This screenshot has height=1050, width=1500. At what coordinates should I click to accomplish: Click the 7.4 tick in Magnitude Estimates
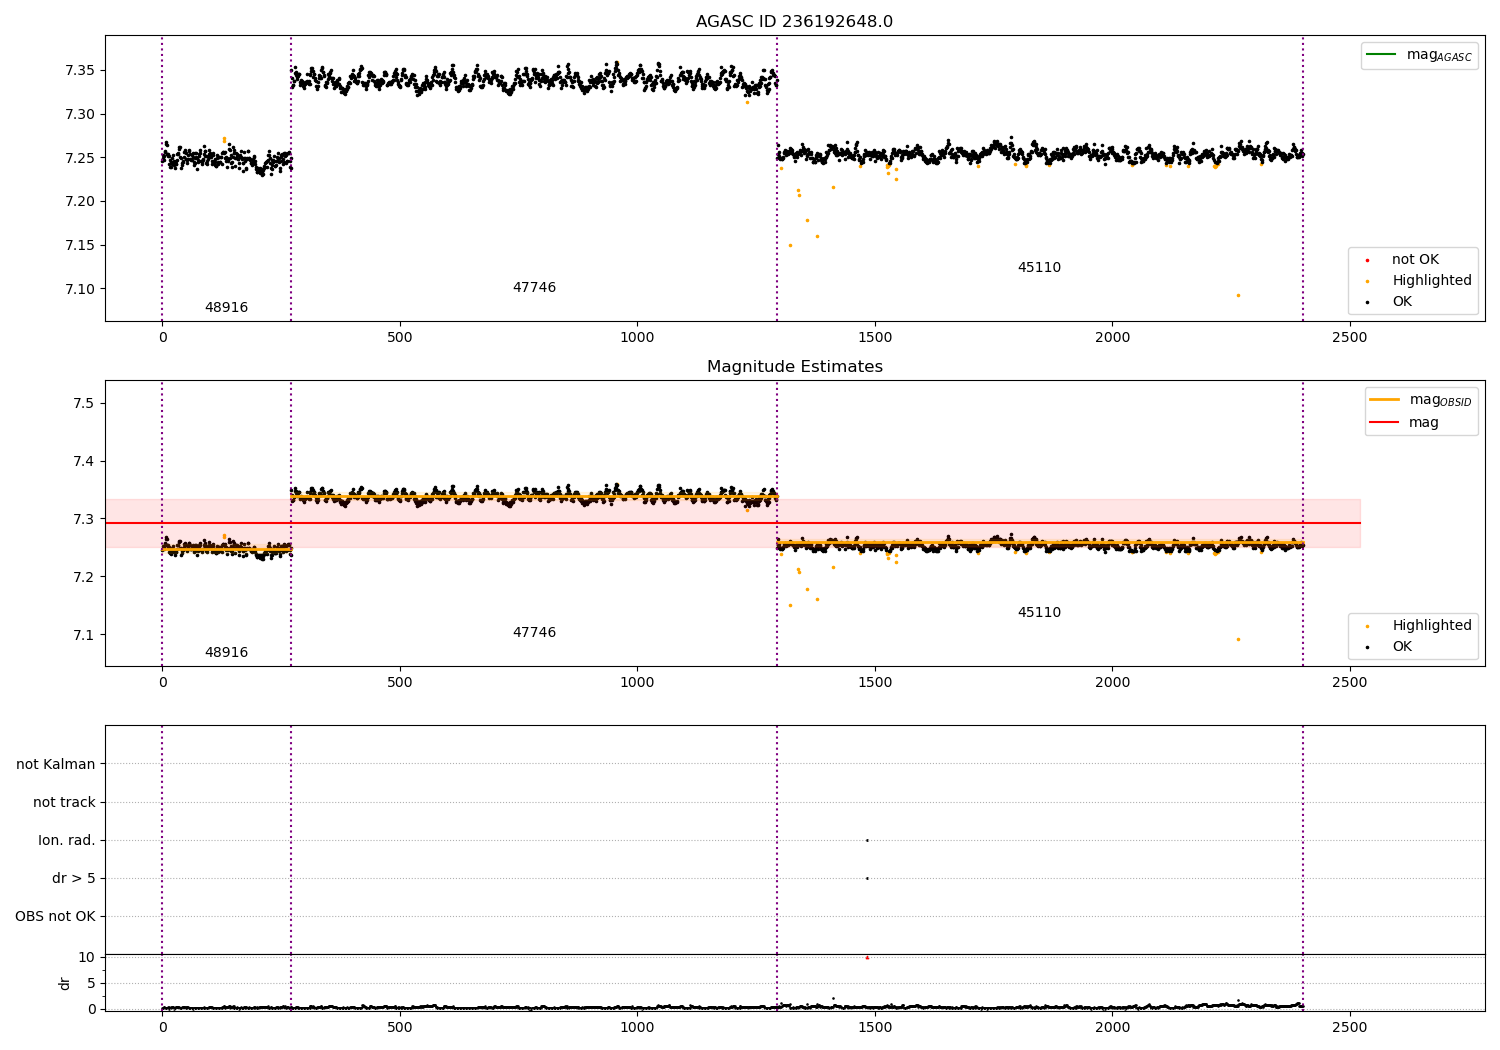pos(84,461)
